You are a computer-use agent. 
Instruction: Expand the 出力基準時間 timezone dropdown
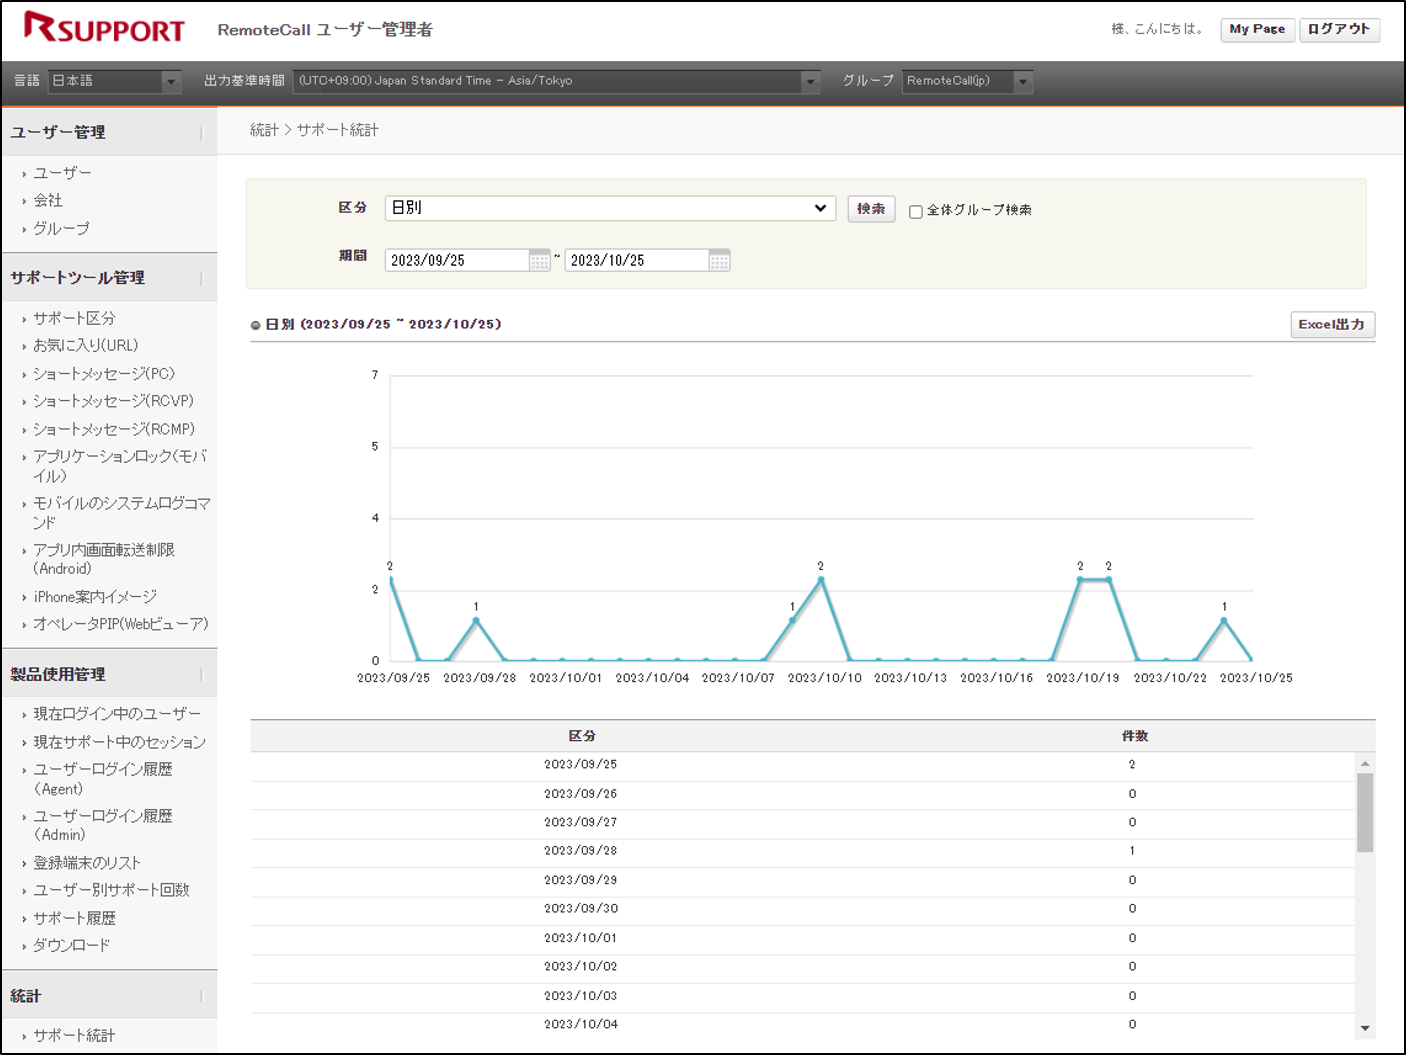click(x=557, y=81)
